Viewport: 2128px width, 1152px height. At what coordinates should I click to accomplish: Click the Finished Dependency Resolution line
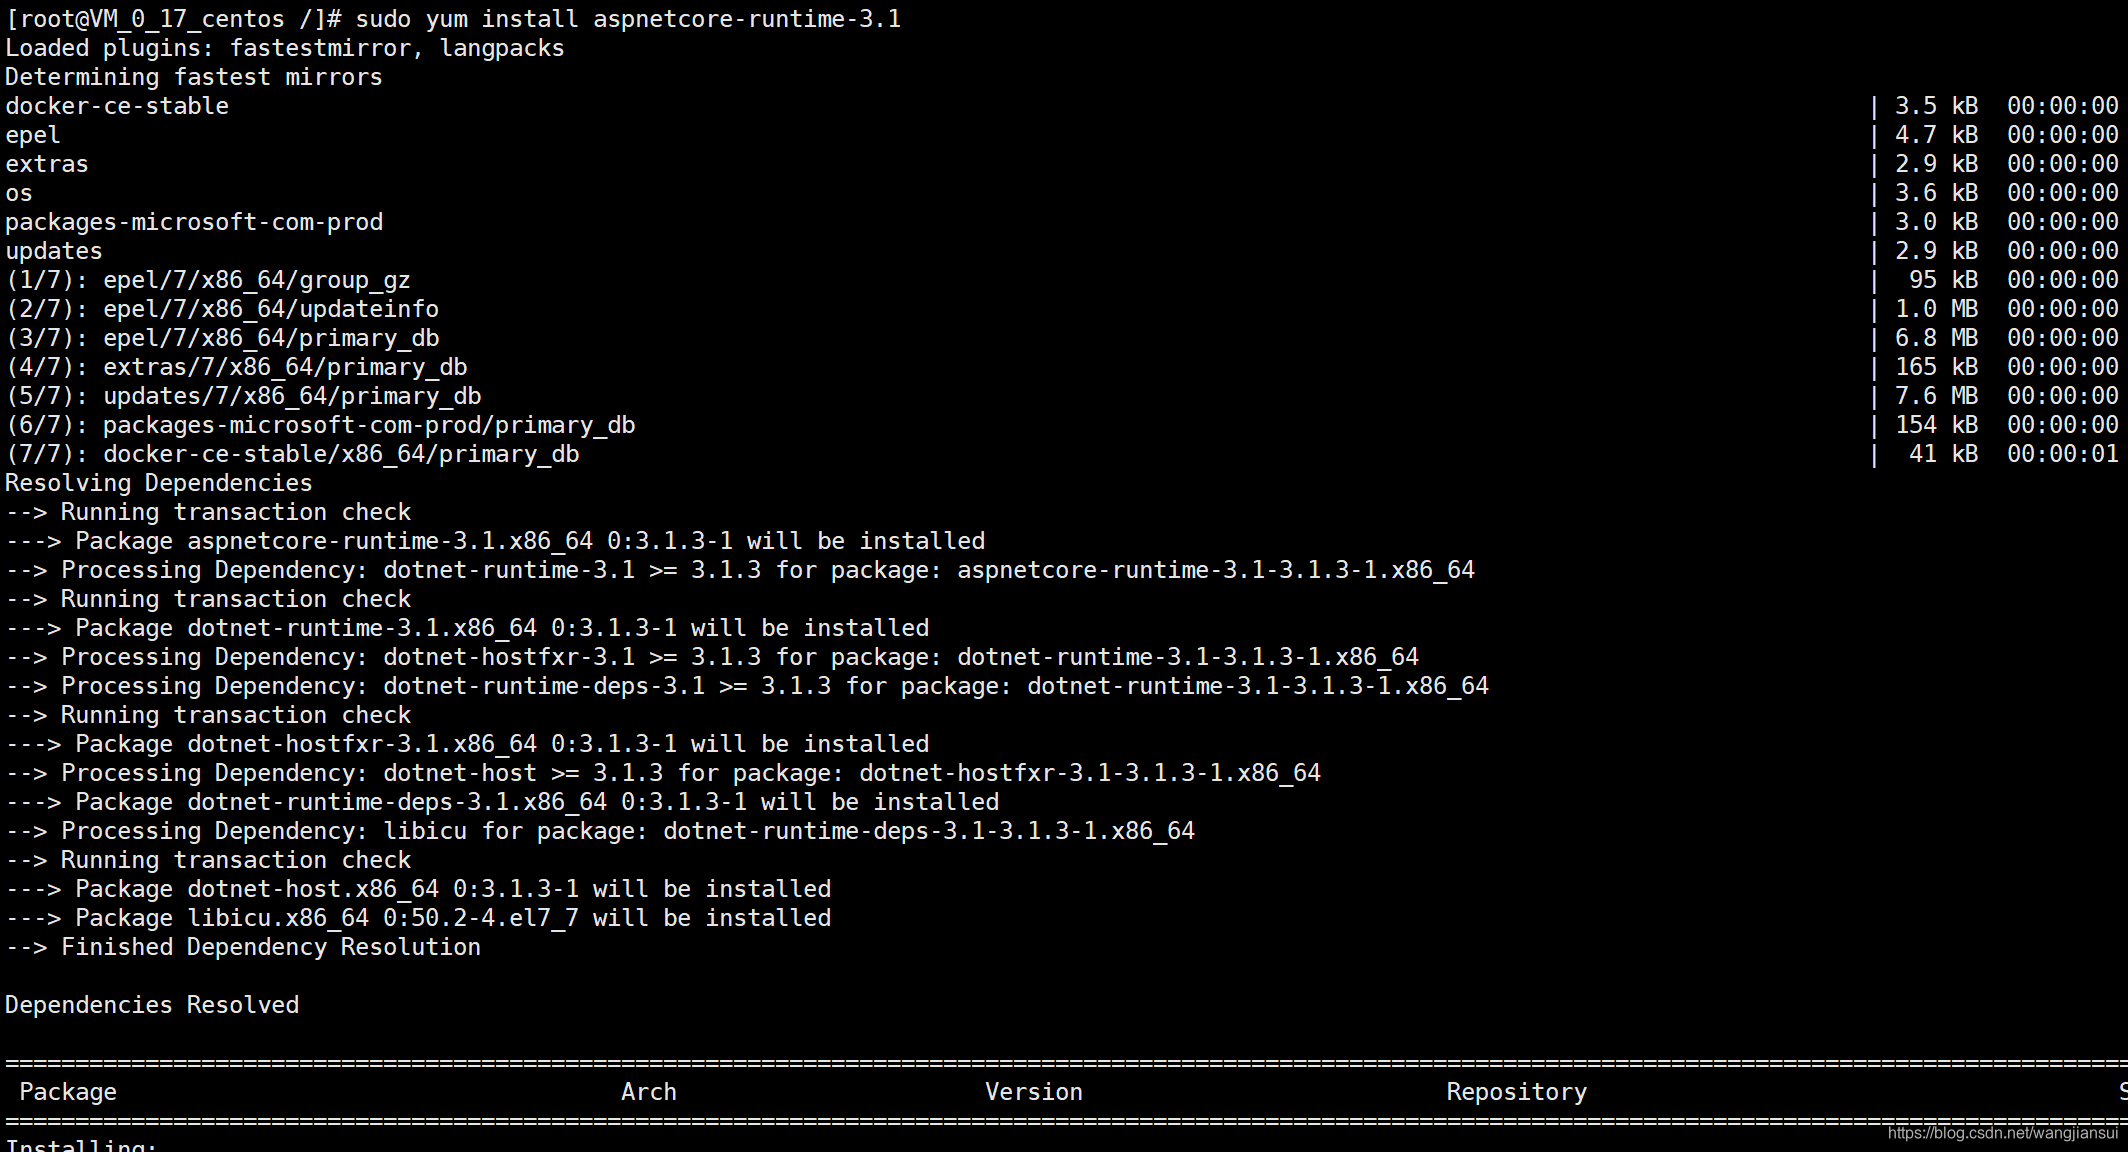(x=243, y=947)
